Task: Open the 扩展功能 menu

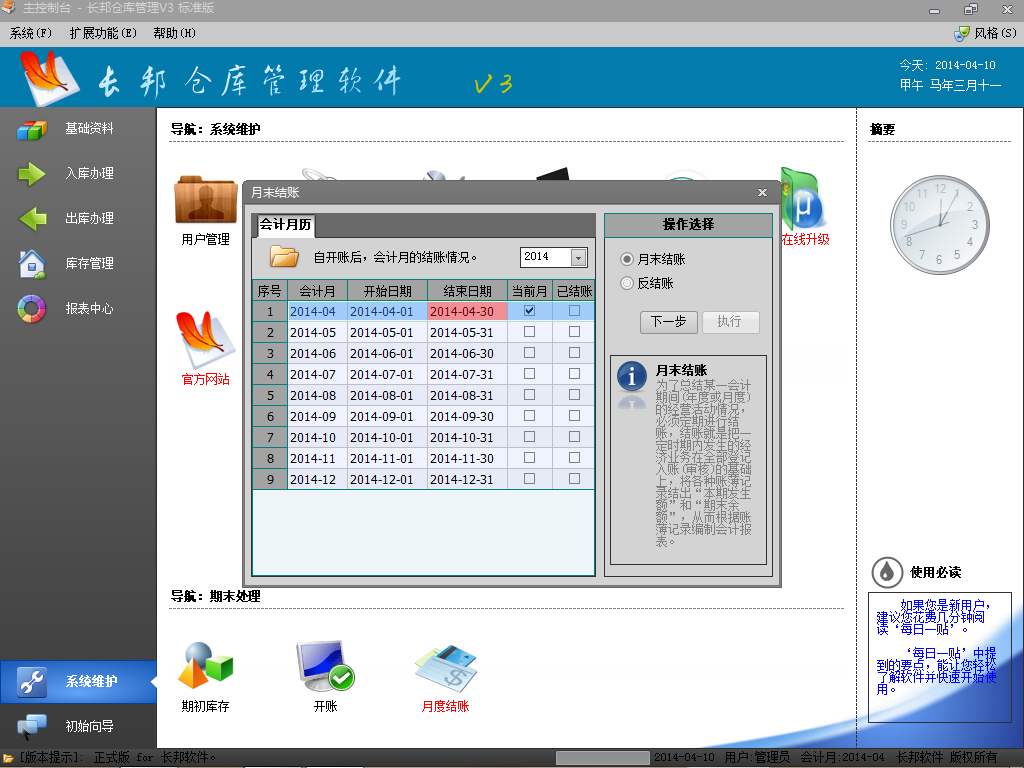Action: coord(102,33)
